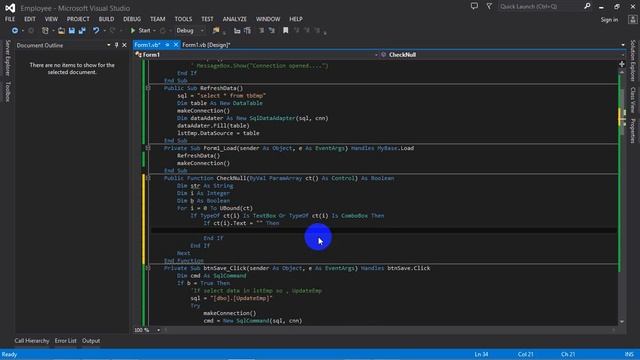This screenshot has height=360, width=640.
Task: Open the Toolbox side tab
Action: pyautogui.click(x=7, y=91)
